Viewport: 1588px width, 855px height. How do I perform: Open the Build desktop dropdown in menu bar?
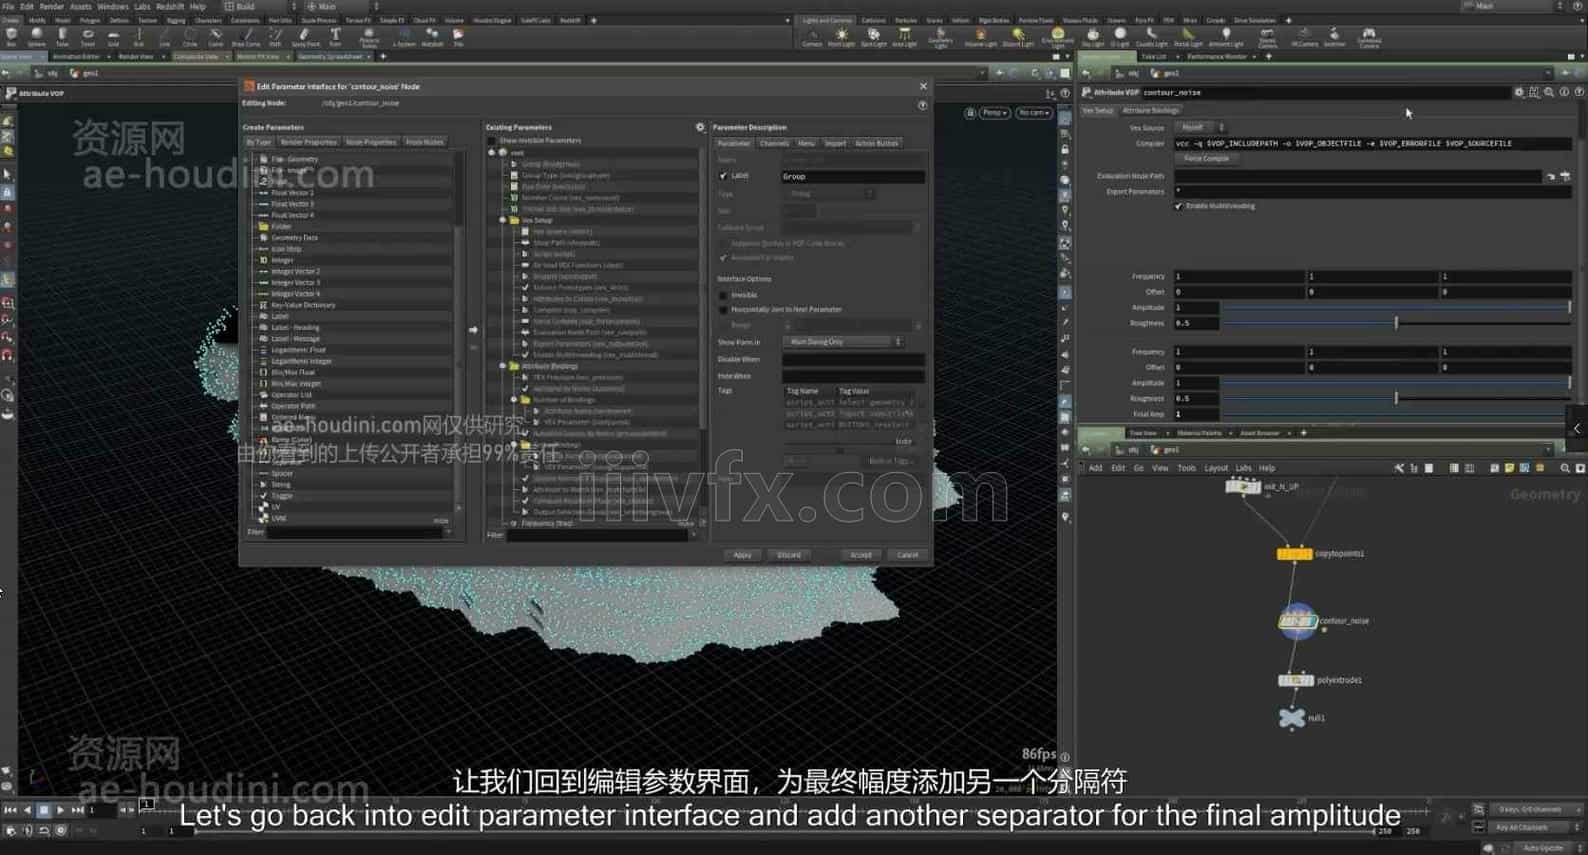pyautogui.click(x=261, y=6)
